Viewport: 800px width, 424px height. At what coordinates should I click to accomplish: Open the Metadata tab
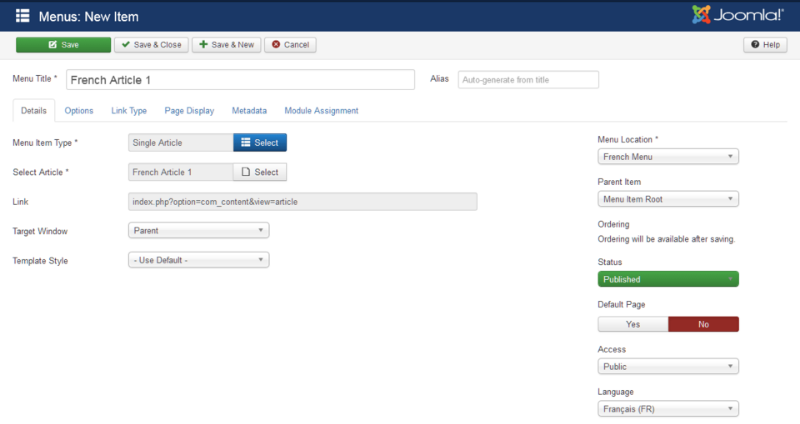249,111
